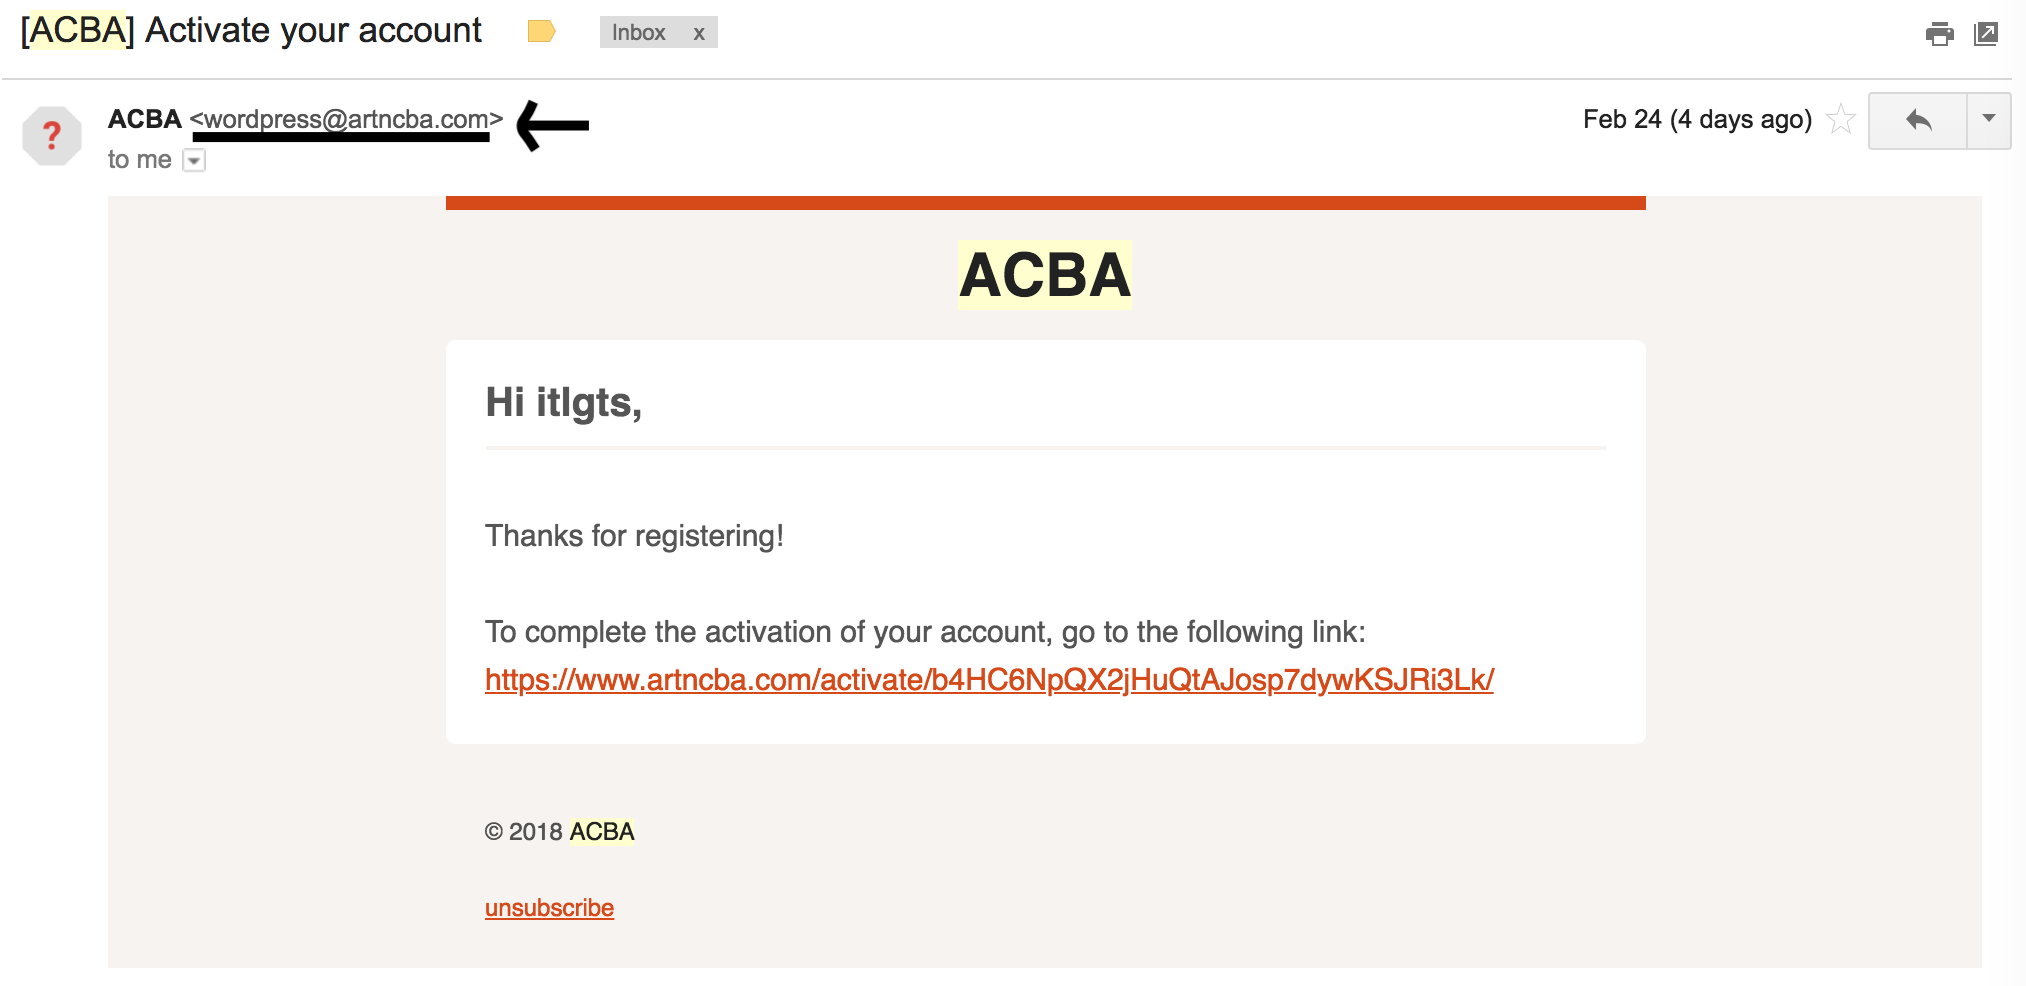The height and width of the screenshot is (986, 2026).
Task: Star this email from ACBA
Action: [1841, 119]
